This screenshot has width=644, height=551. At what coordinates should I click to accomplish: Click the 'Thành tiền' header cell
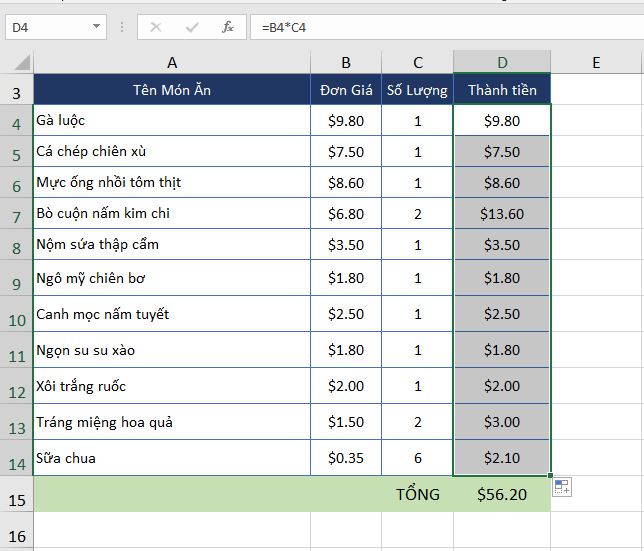click(502, 90)
